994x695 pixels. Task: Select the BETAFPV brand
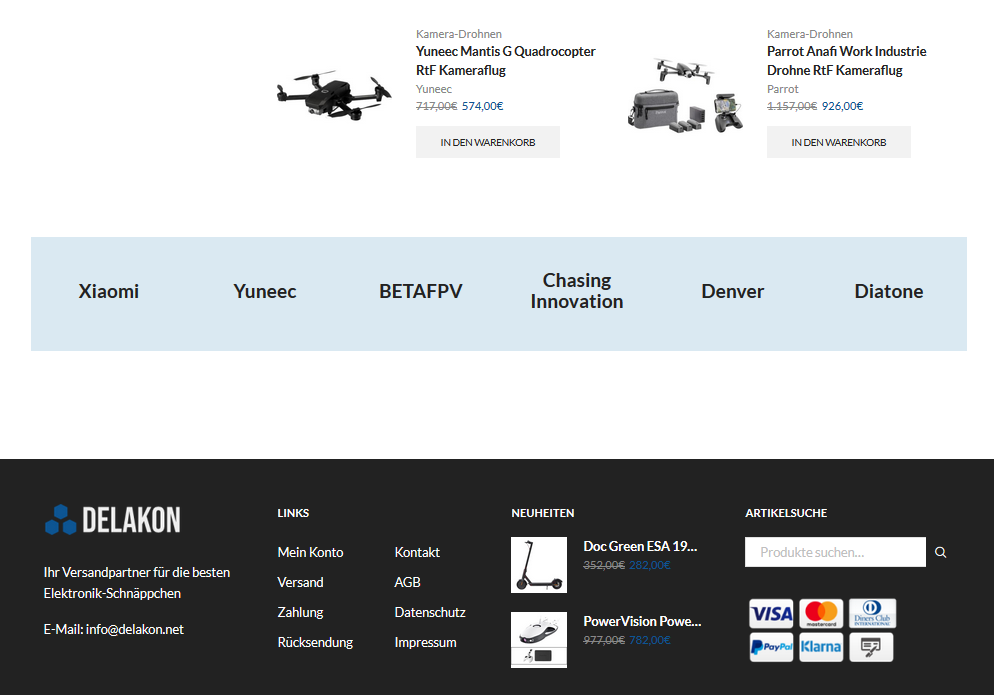421,291
